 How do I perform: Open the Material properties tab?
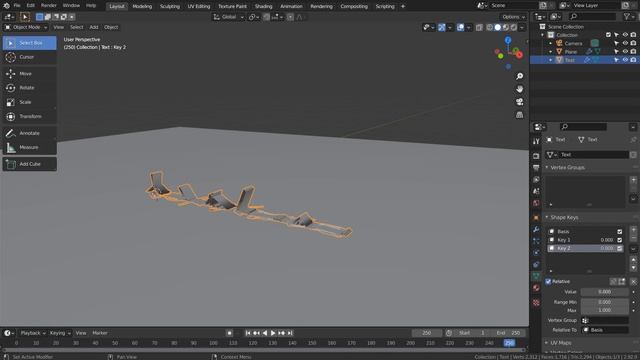[536, 288]
